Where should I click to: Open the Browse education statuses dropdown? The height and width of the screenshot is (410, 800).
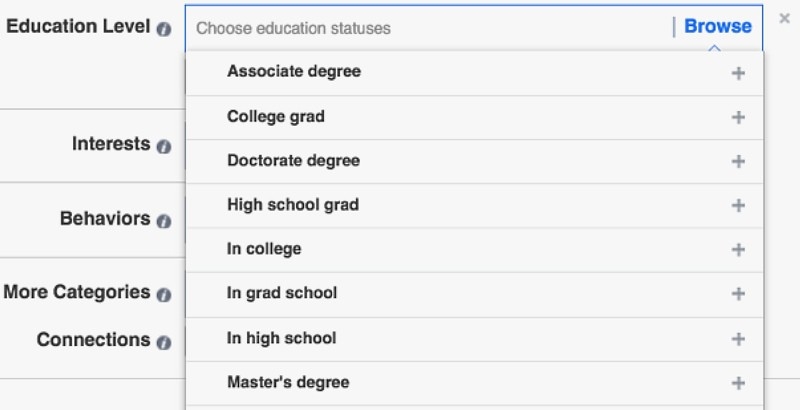click(x=717, y=27)
